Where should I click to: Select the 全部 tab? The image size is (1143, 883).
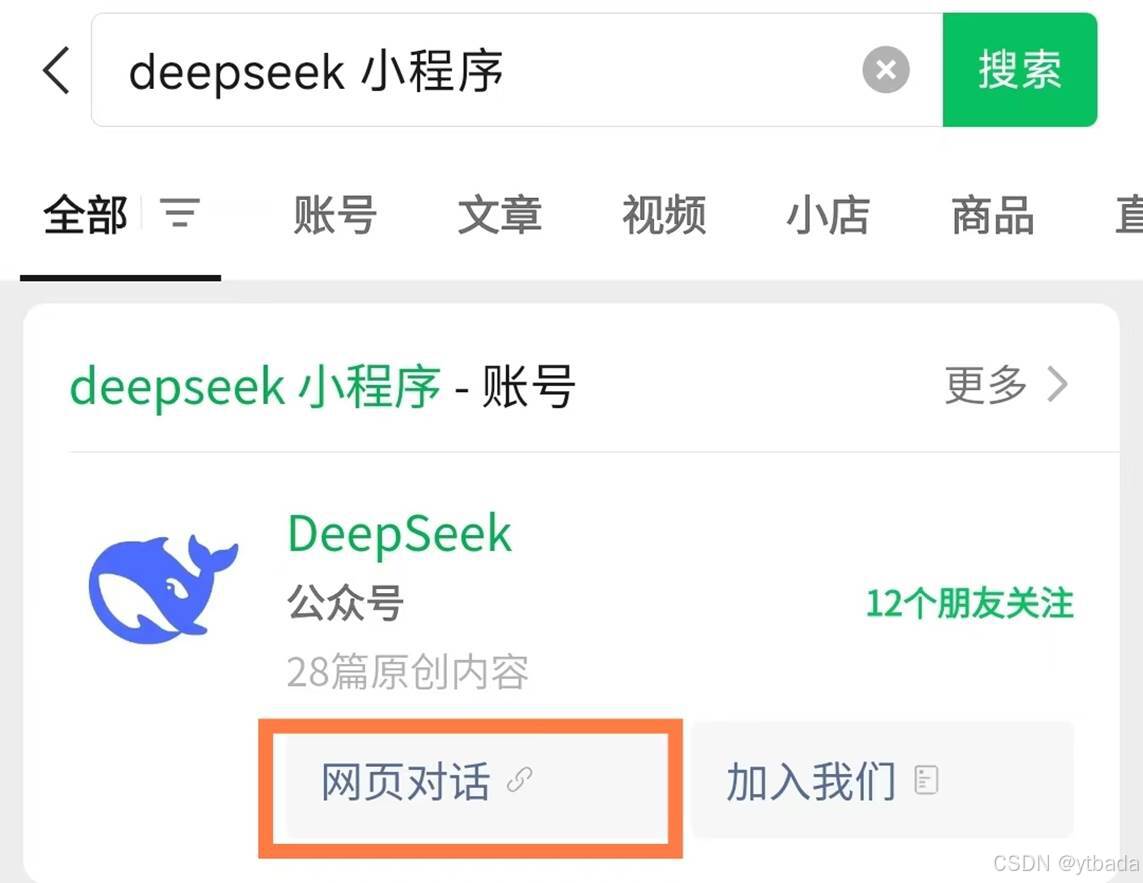click(x=85, y=215)
